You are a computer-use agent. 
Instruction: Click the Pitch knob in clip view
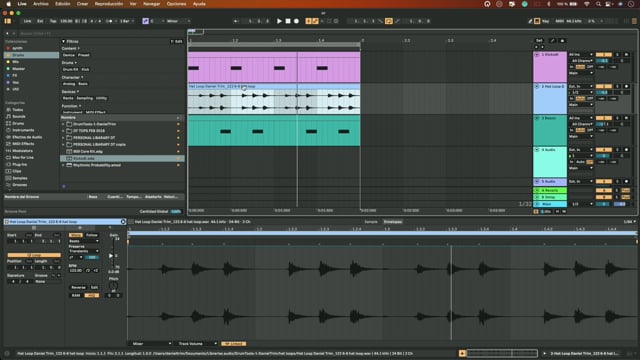(x=113, y=286)
